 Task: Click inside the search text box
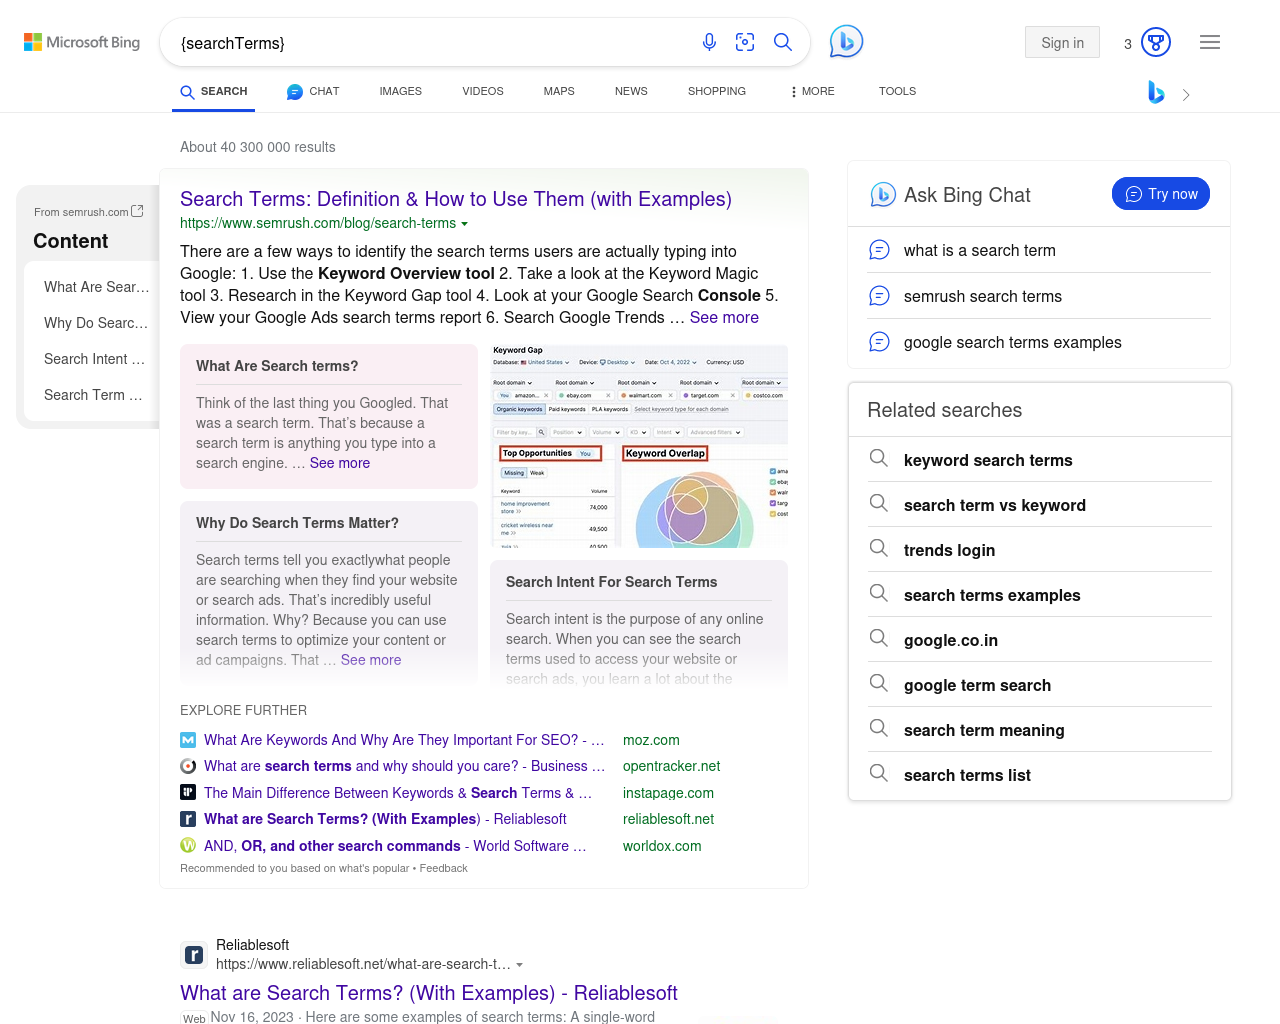[430, 43]
